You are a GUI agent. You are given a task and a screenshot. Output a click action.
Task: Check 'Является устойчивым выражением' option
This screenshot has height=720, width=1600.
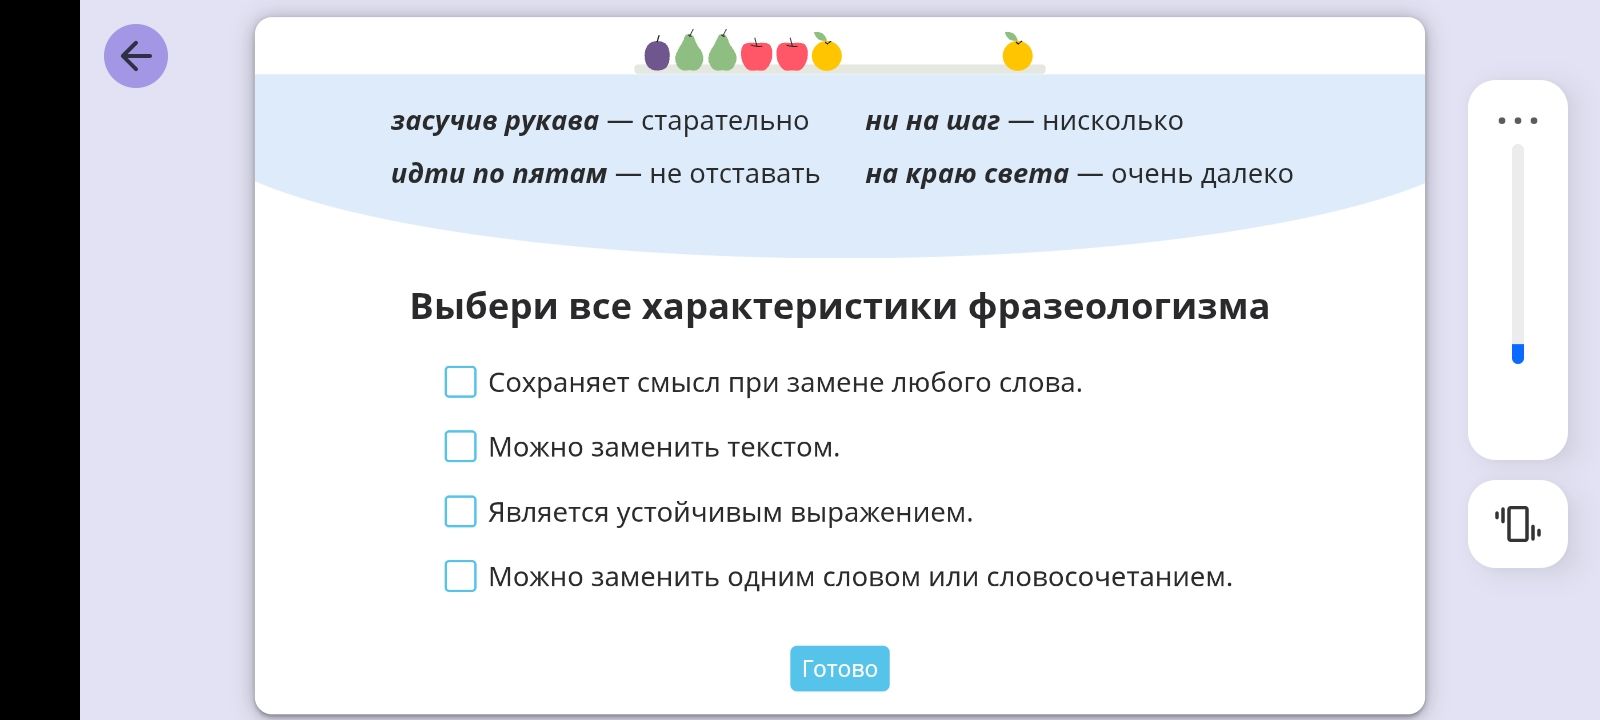click(460, 511)
